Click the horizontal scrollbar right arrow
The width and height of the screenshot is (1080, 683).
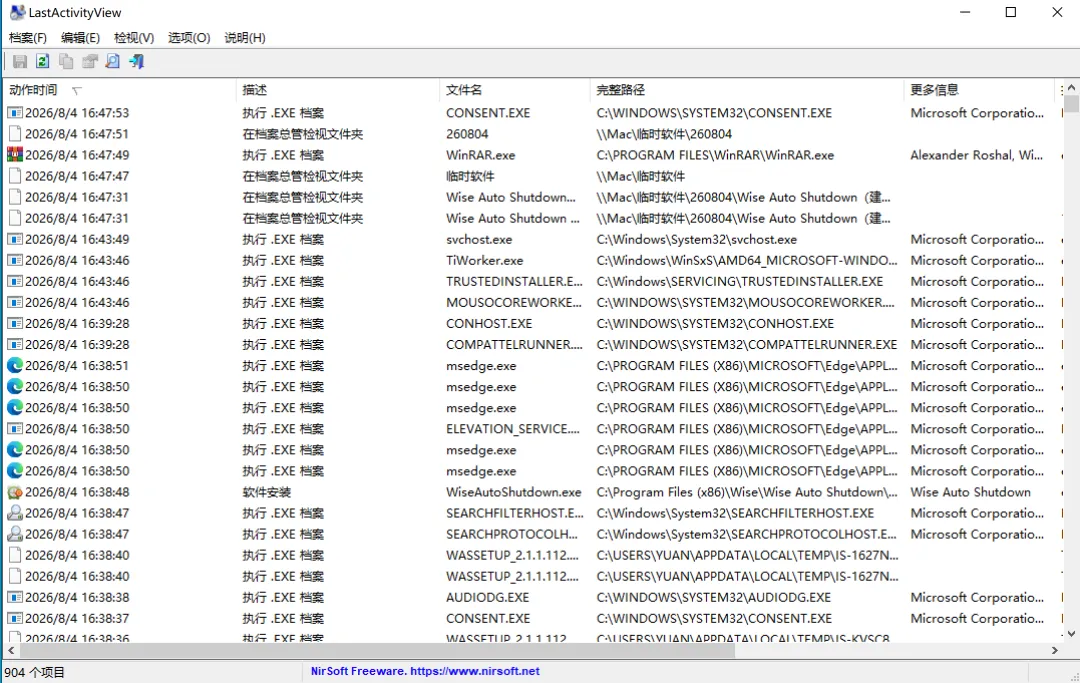click(x=1055, y=650)
